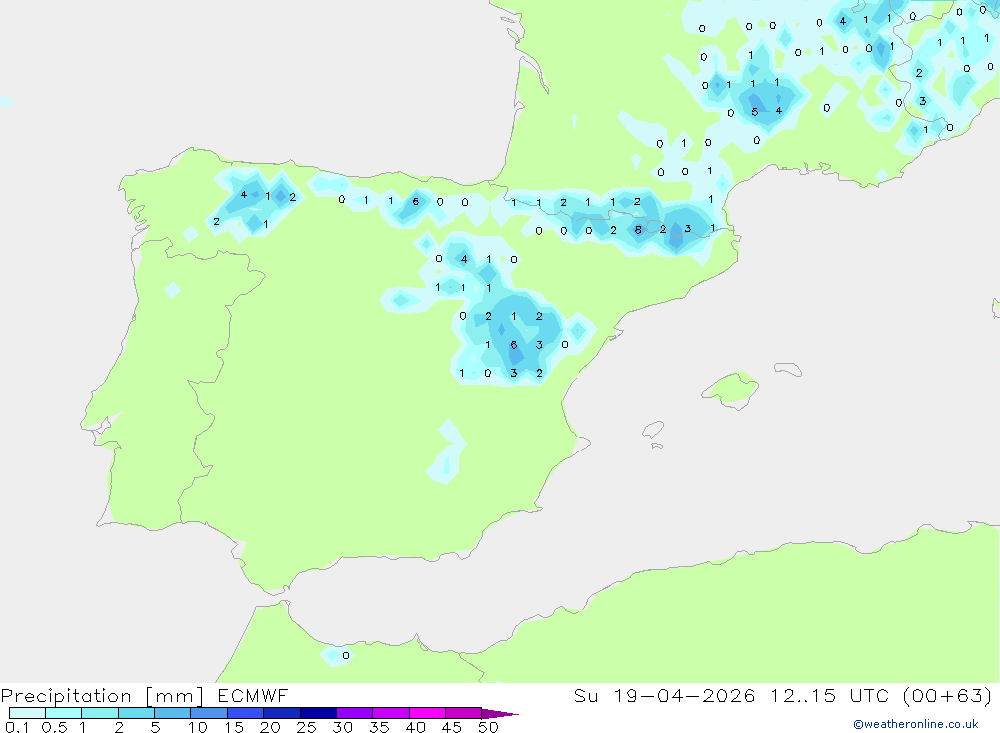Select the 20–25 mm dark blue swatch
The width and height of the screenshot is (1000, 733).
click(281, 713)
